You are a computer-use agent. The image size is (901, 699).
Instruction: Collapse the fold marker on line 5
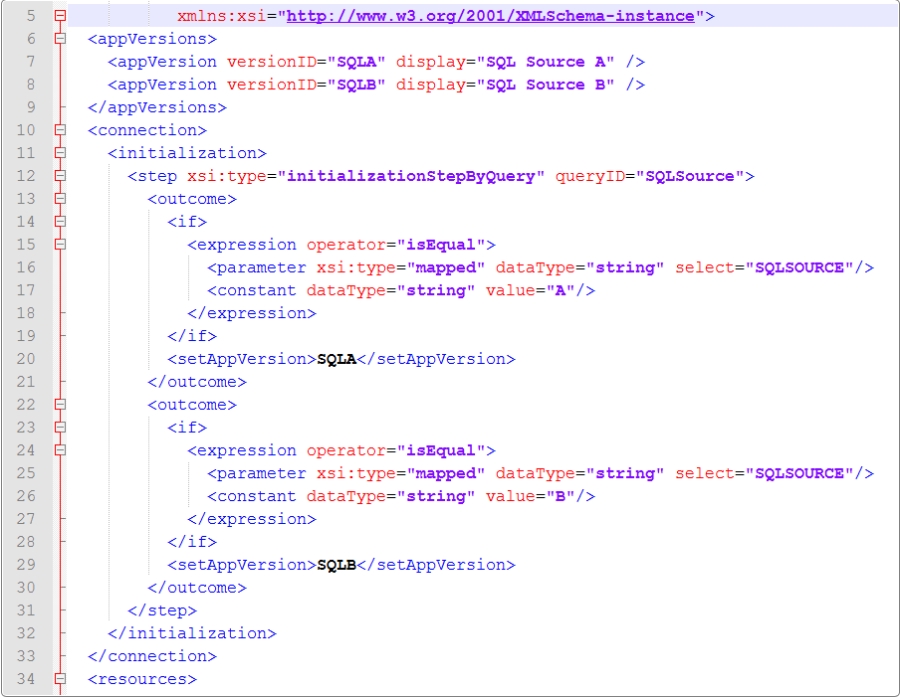point(60,16)
